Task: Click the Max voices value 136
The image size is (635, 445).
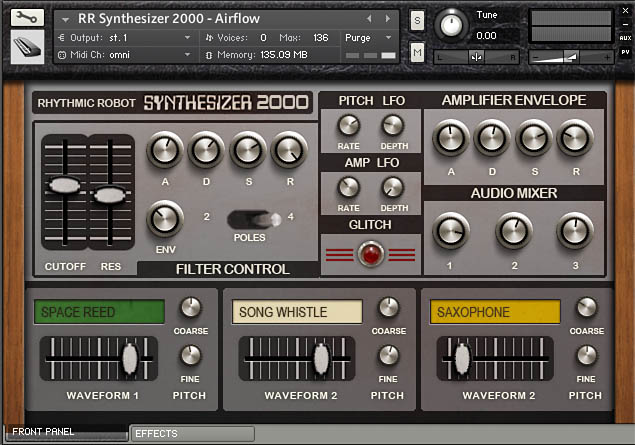Action: 321,38
